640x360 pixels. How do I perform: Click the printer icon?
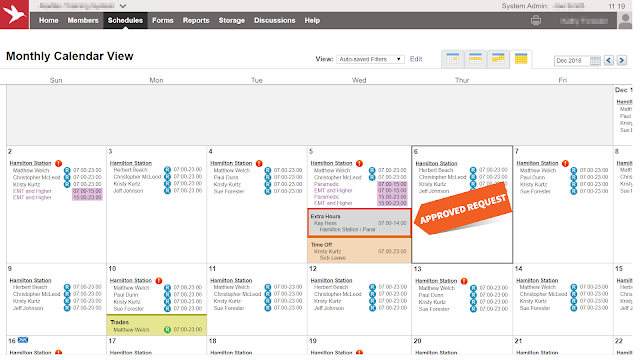pyautogui.click(x=536, y=20)
